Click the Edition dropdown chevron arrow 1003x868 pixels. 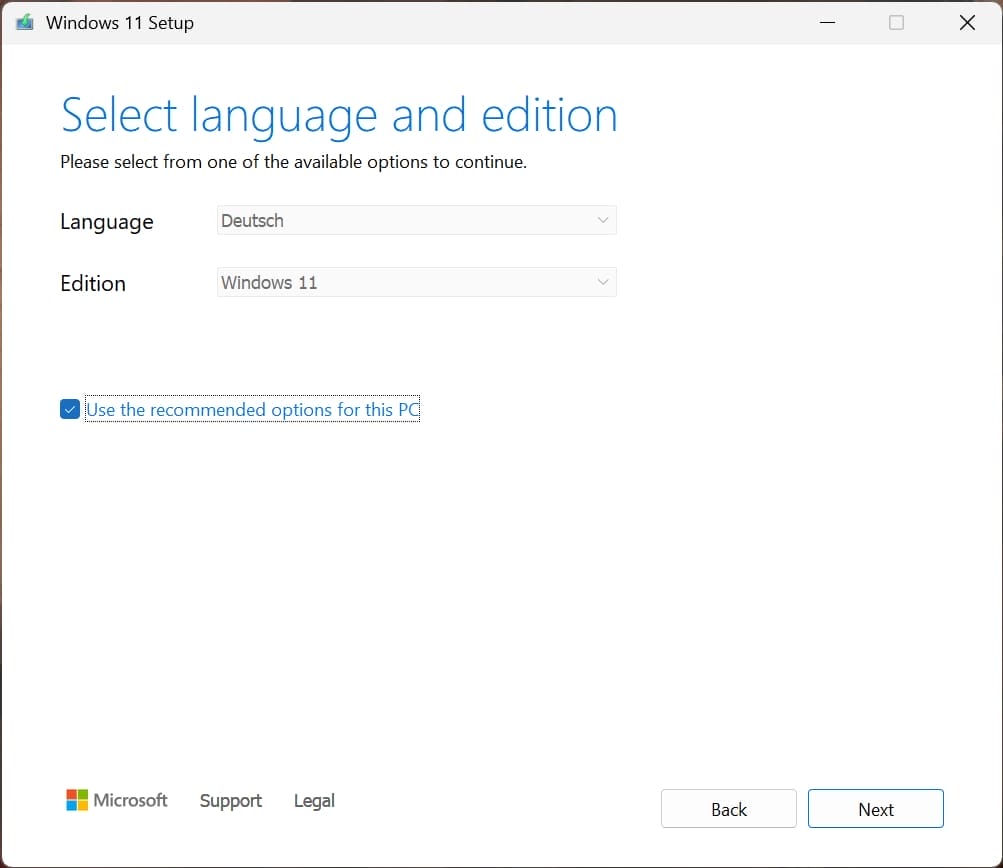click(x=603, y=282)
